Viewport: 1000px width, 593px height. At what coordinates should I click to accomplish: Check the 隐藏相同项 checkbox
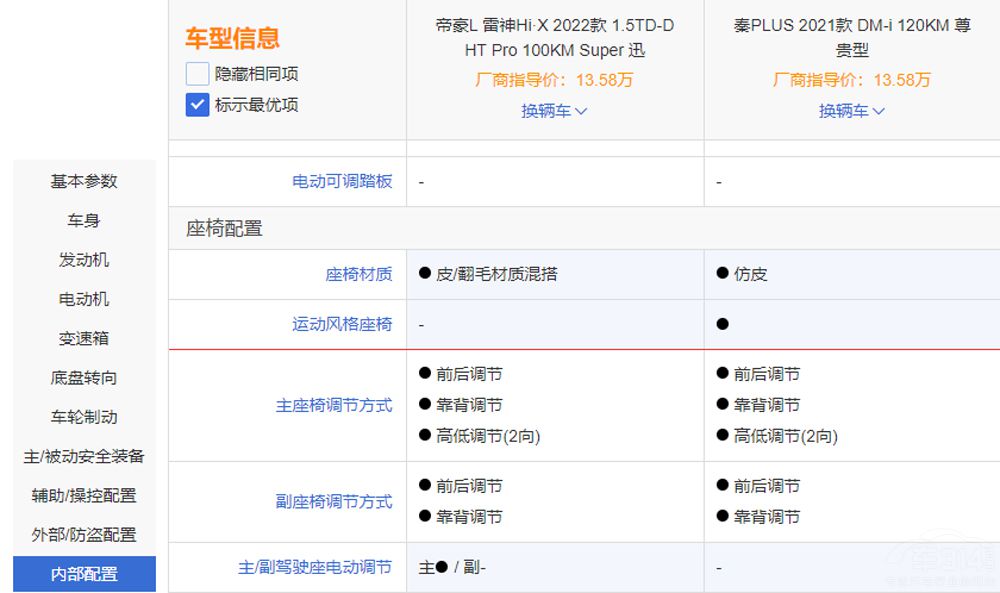click(x=198, y=74)
